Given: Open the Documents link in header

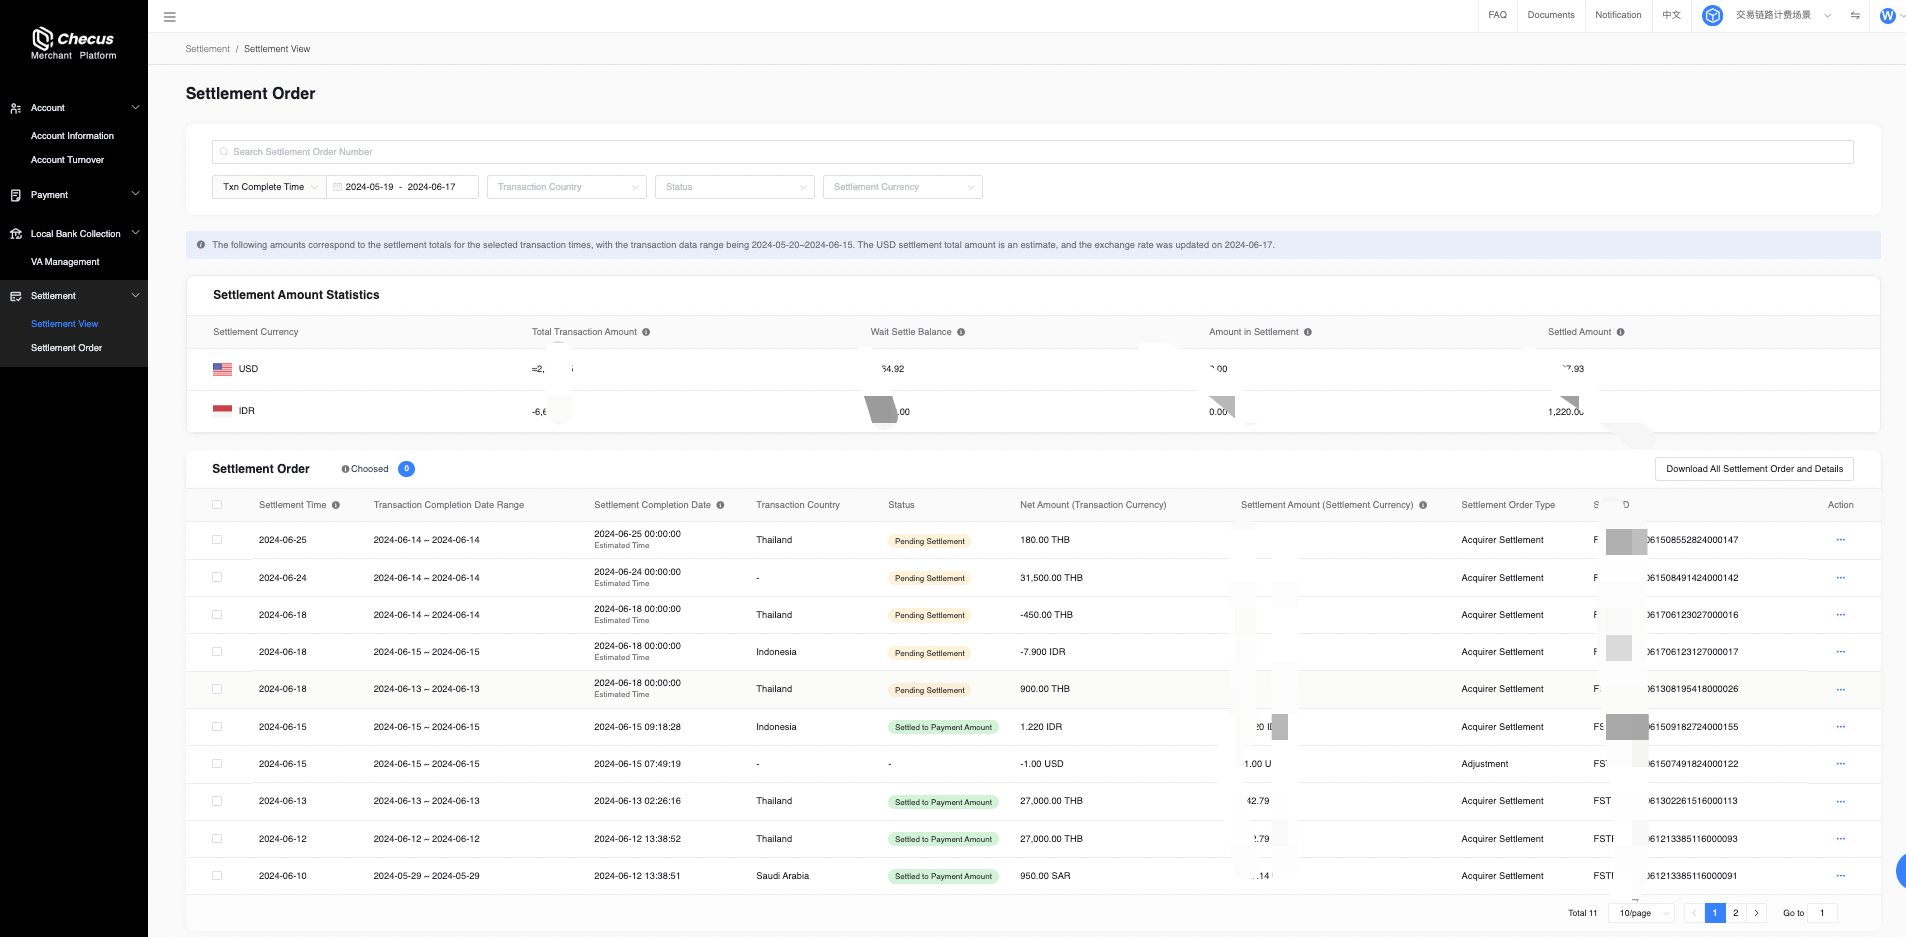Looking at the screenshot, I should point(1550,15).
